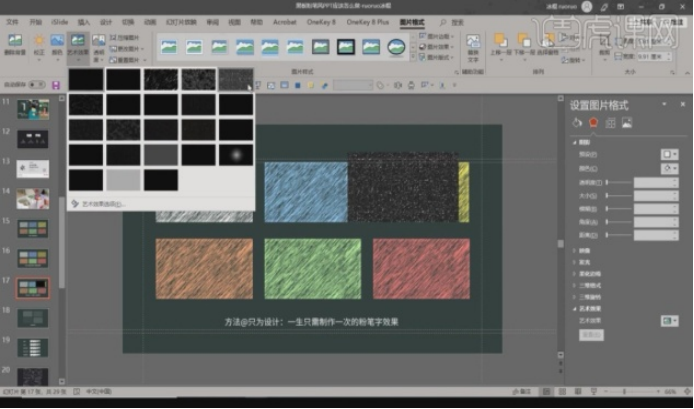
Task: Open Picture tab icon in format pane
Action: click(x=627, y=123)
